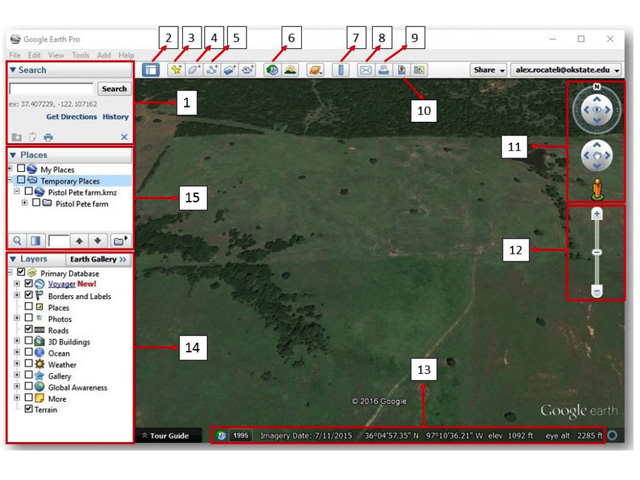
Task: Expand the Weather layer tree node
Action: (17, 365)
